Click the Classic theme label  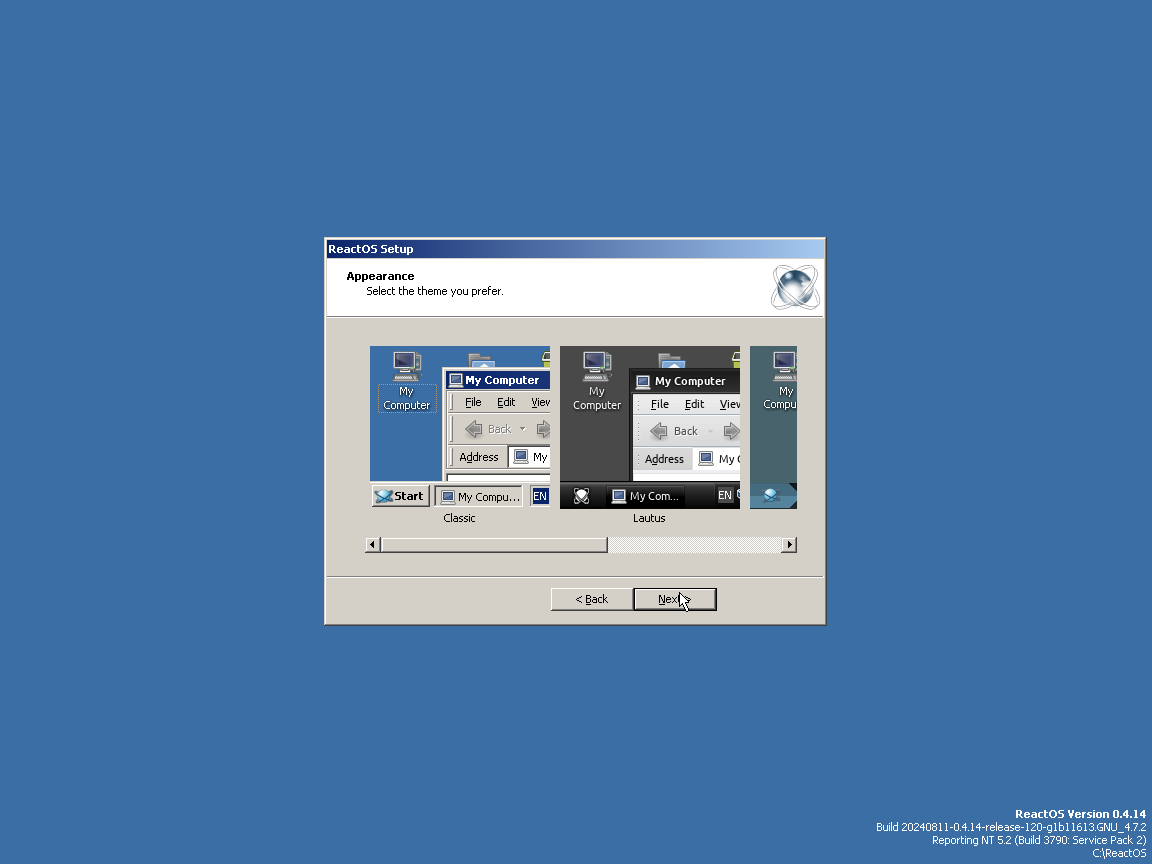coord(459,518)
